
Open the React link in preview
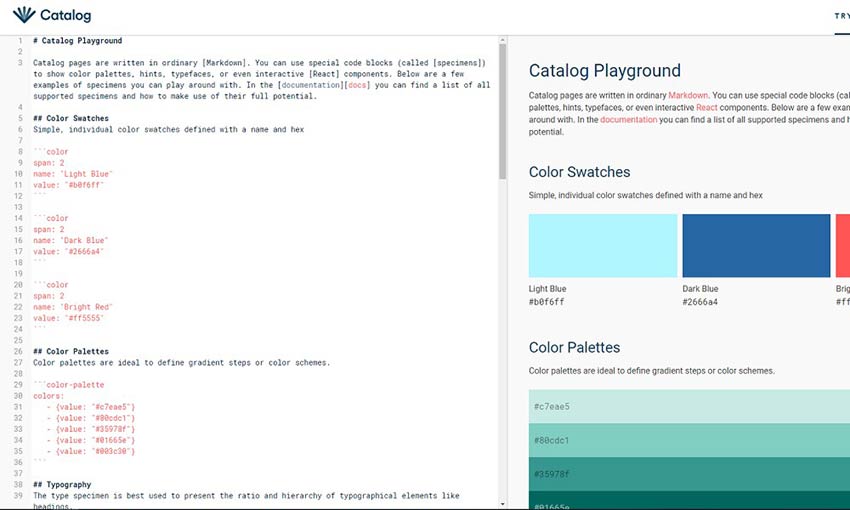pyautogui.click(x=706, y=107)
